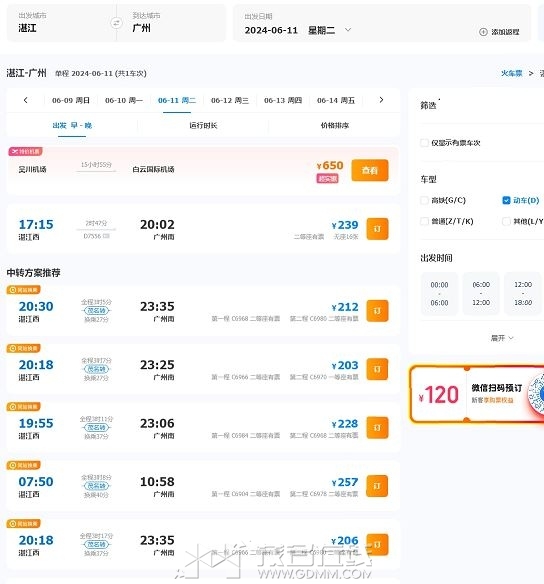544x584 pixels.
Task: Open the 火车票 breadcrumb link
Action: pos(512,73)
